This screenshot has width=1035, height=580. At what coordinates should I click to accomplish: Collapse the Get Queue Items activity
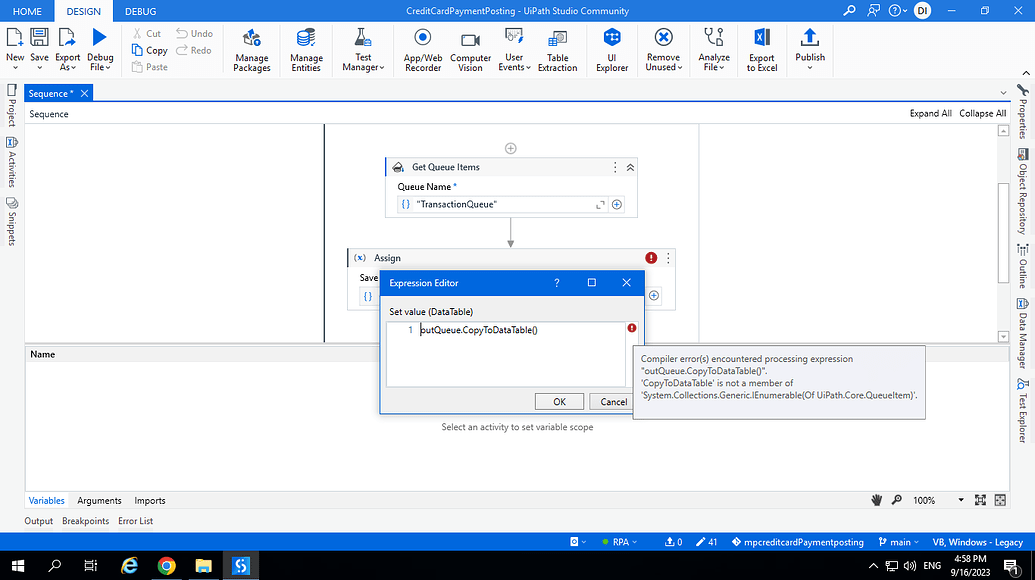pos(628,167)
